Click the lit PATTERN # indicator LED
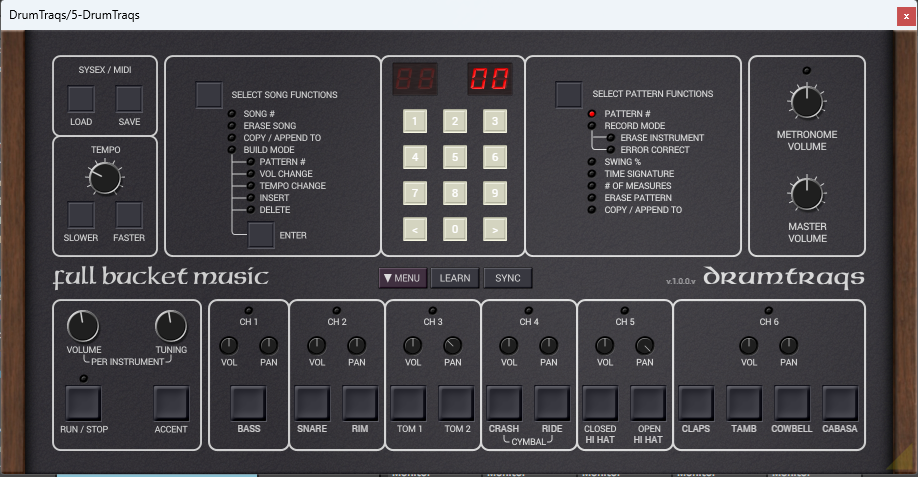Image resolution: width=918 pixels, height=477 pixels. 592,114
